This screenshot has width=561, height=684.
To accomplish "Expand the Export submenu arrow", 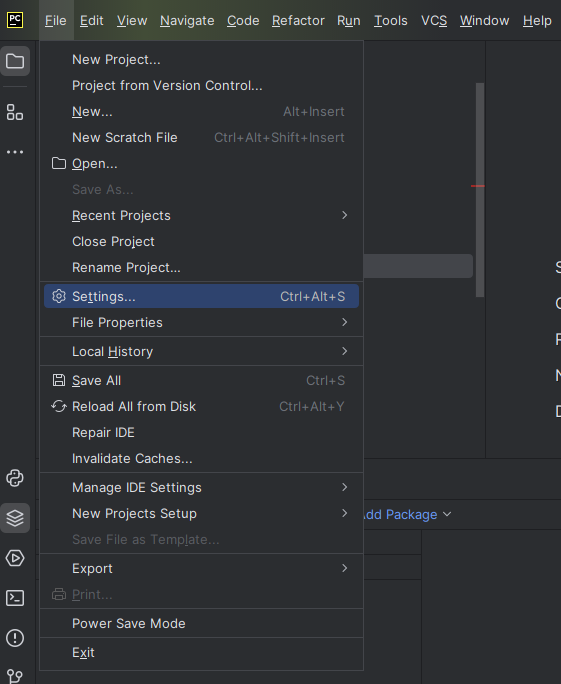I will 345,568.
